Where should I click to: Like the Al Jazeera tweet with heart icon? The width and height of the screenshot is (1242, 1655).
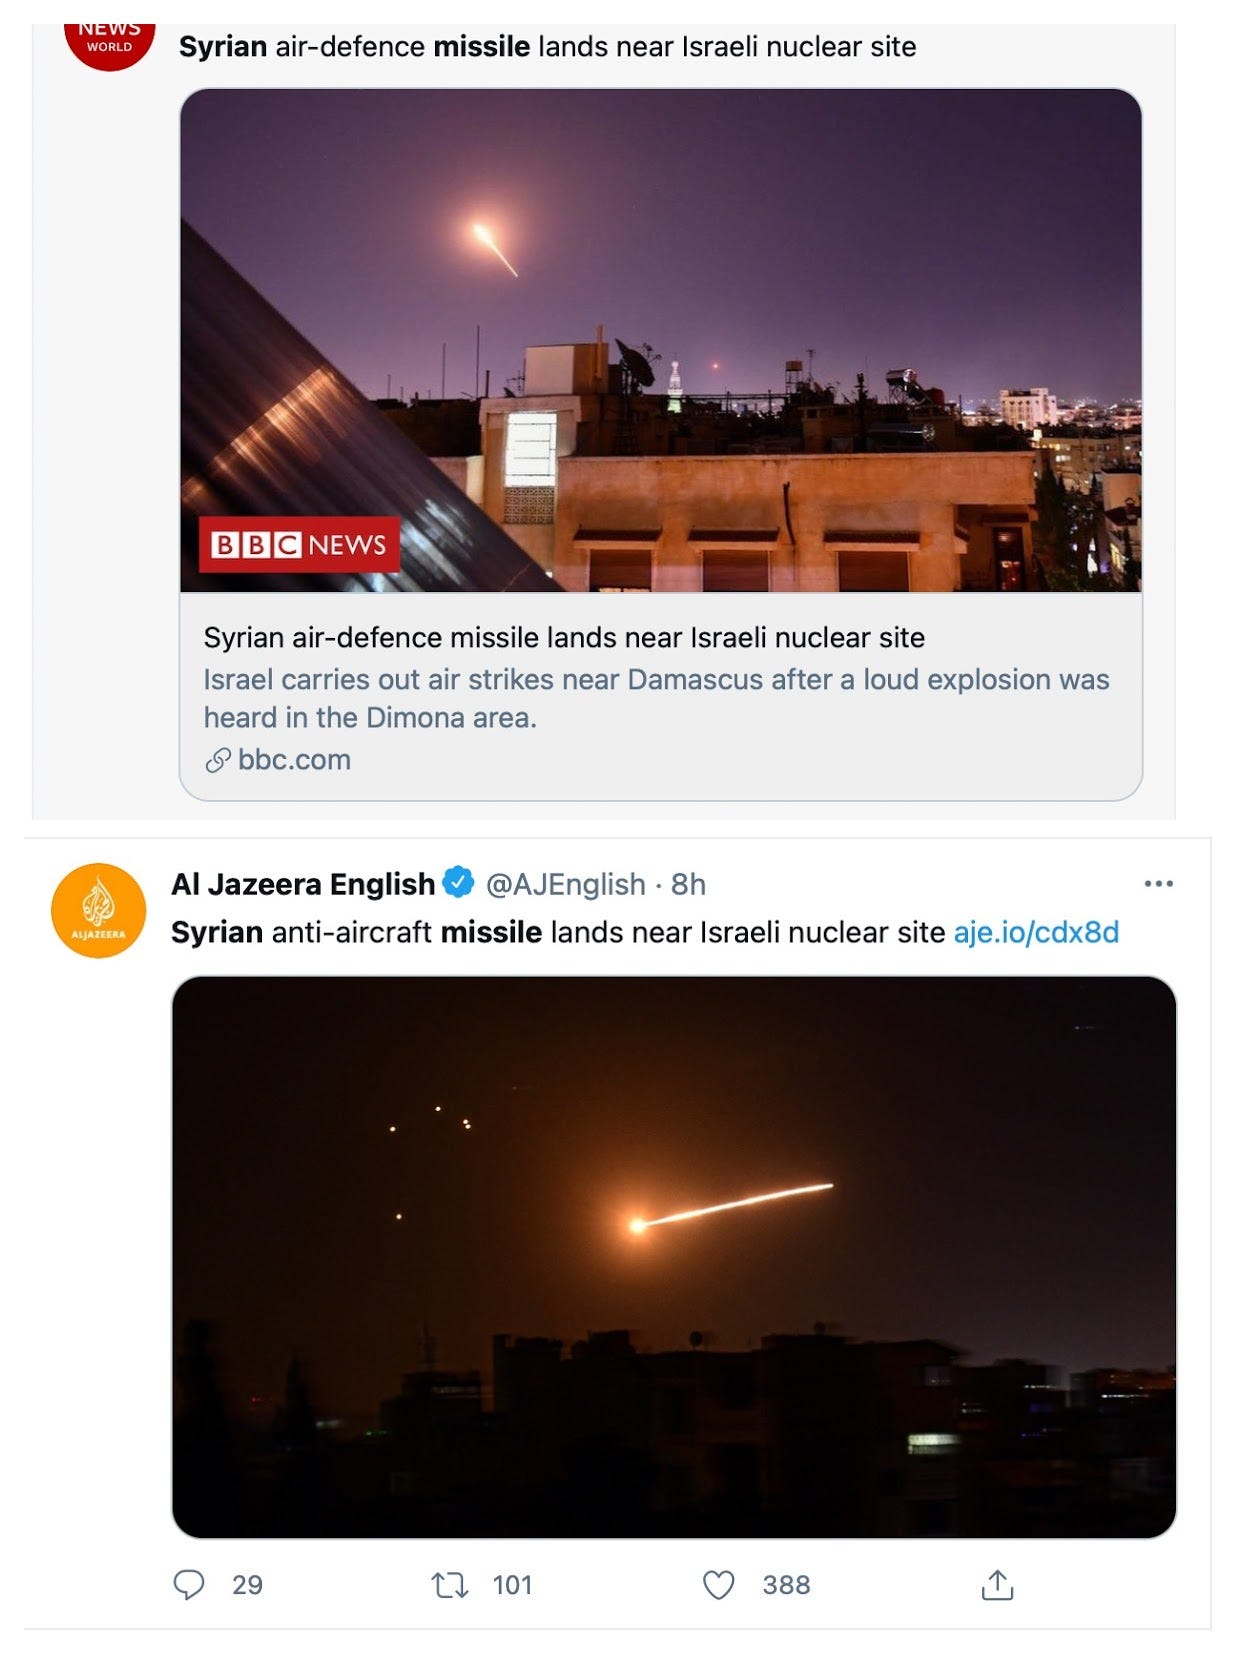tap(718, 1584)
